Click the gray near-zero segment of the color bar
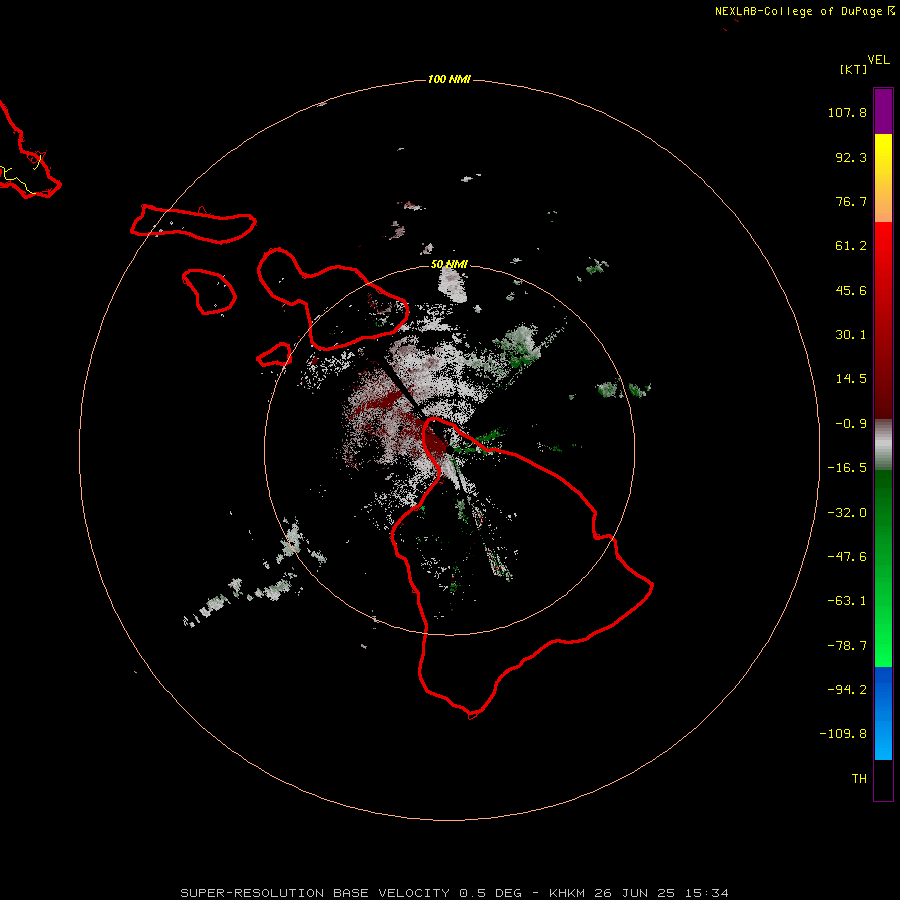 (x=883, y=445)
